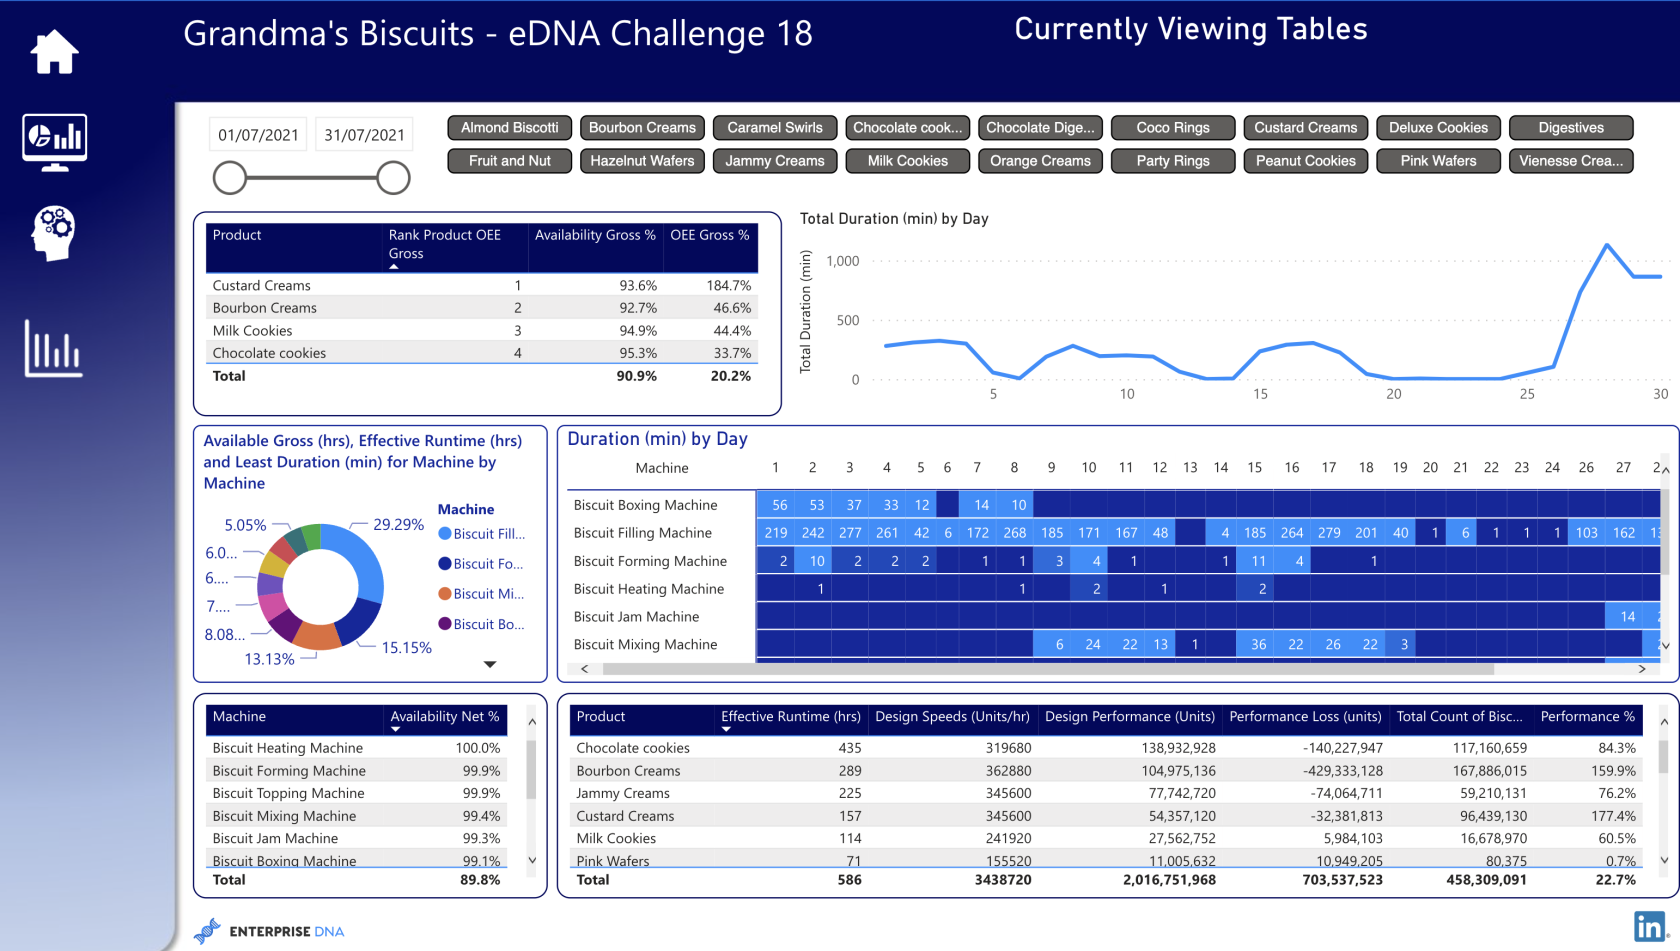Open the head with gears insights icon
The width and height of the screenshot is (1680, 951).
[54, 233]
